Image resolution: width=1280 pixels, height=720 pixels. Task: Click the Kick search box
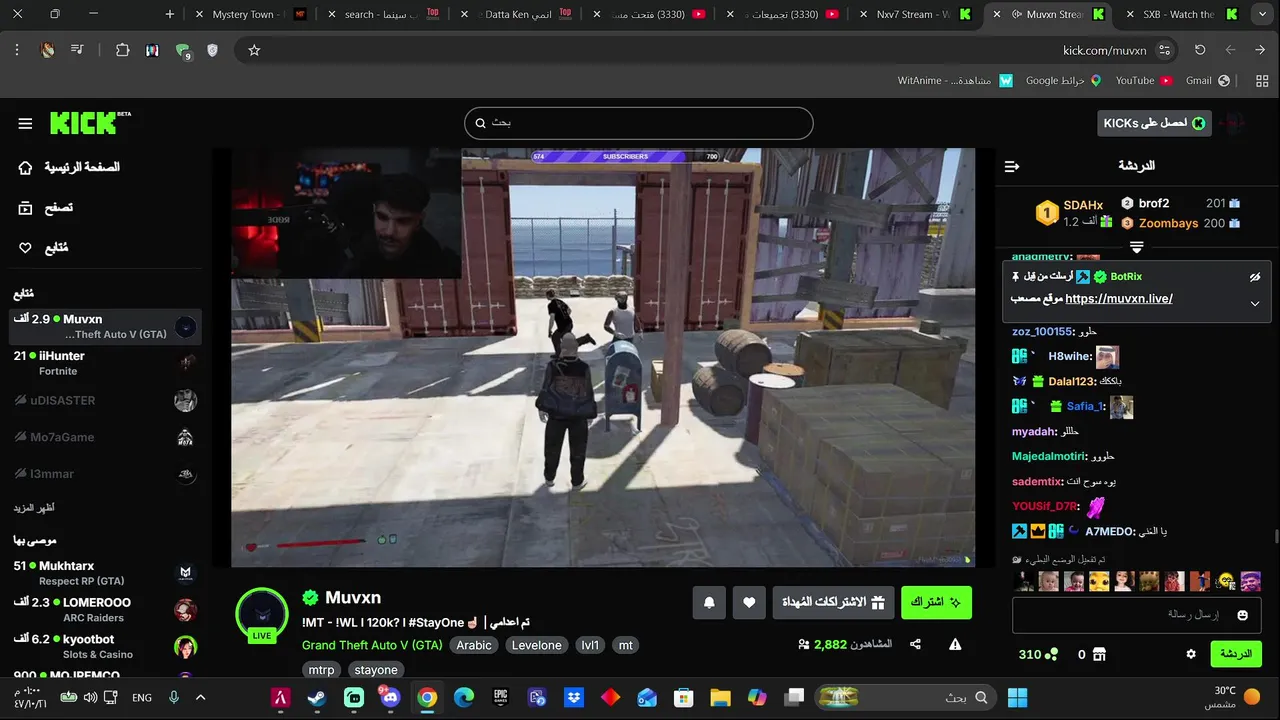638,123
